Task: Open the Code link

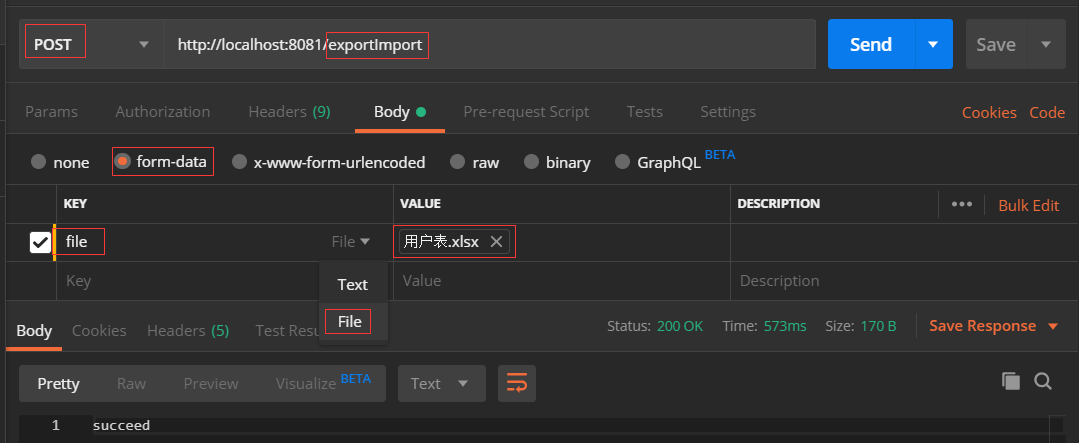Action: tap(1047, 113)
